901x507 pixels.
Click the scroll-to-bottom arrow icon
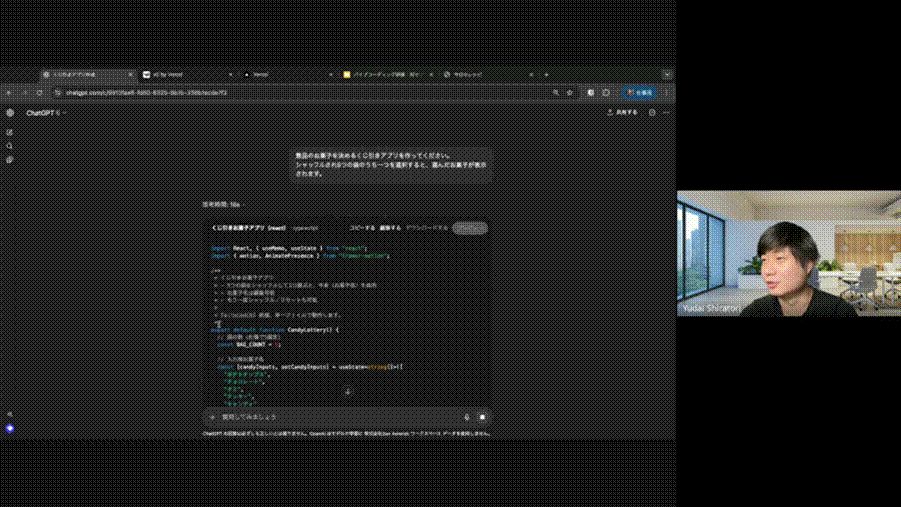348,392
